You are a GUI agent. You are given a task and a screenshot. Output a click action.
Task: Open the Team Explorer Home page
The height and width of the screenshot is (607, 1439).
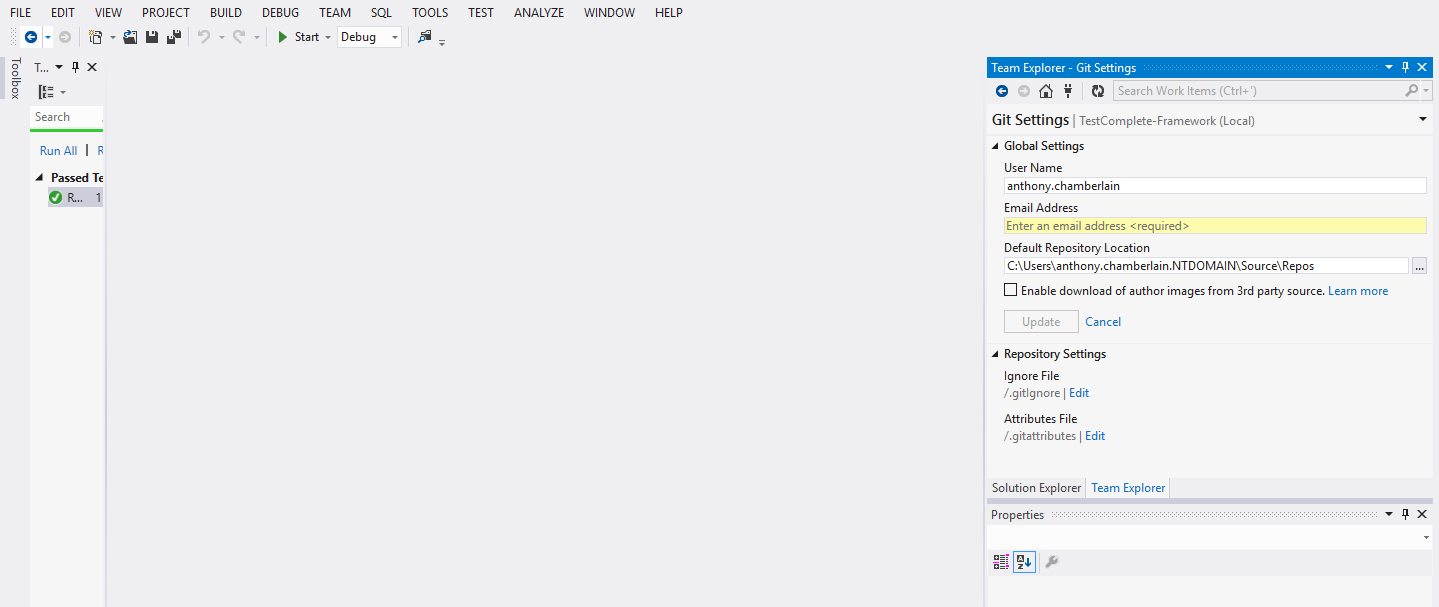(x=1045, y=90)
